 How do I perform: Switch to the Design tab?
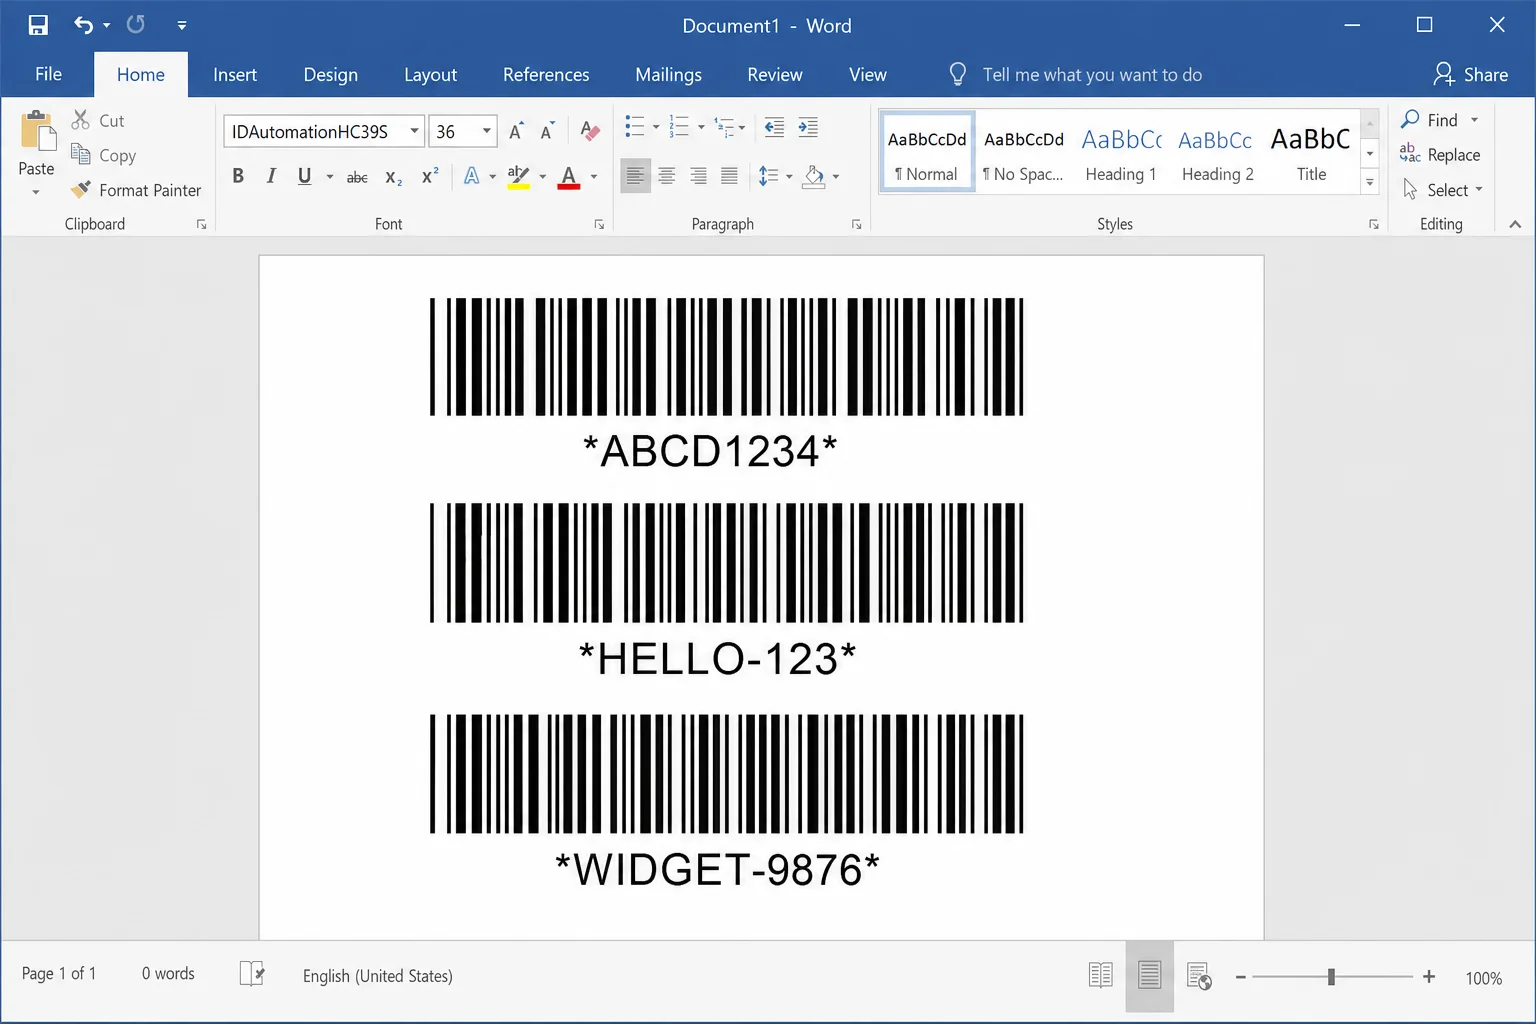click(x=331, y=75)
